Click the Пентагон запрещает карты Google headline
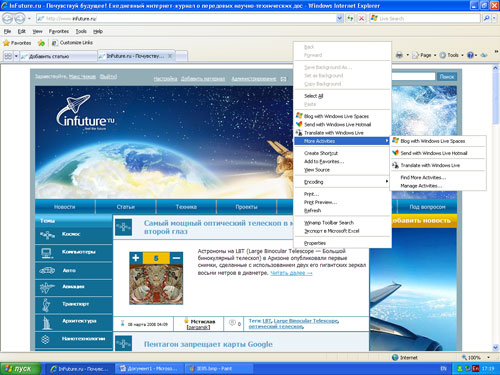 tap(208, 344)
